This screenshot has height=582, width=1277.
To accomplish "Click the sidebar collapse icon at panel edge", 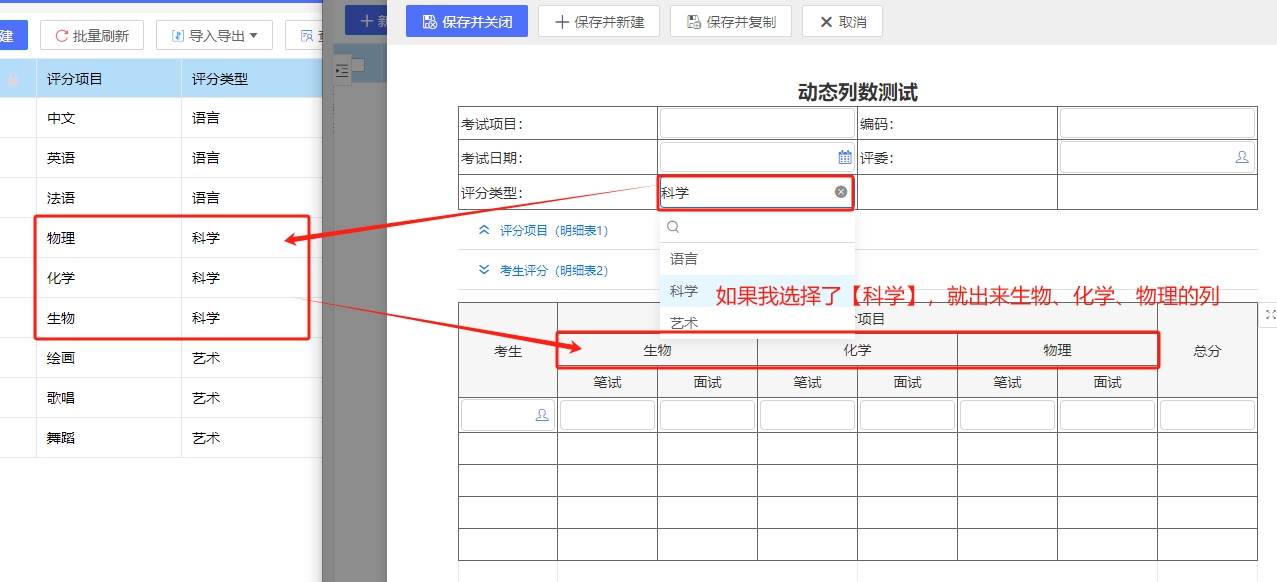I will point(342,70).
